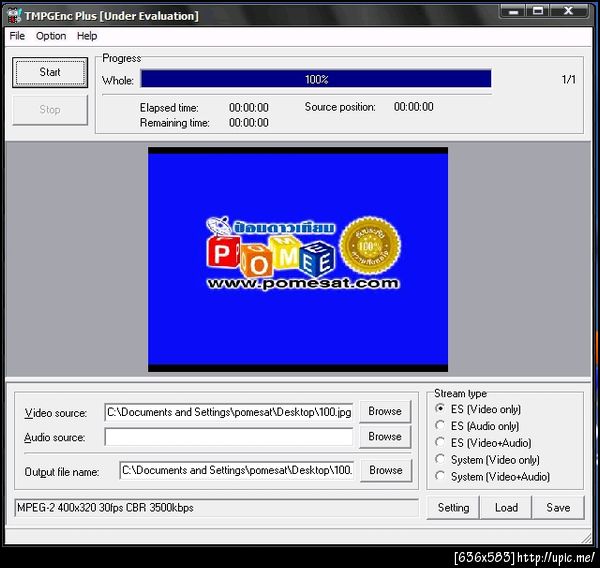Click the Whole progress bar at 100%
600x568 pixels.
tap(316, 79)
